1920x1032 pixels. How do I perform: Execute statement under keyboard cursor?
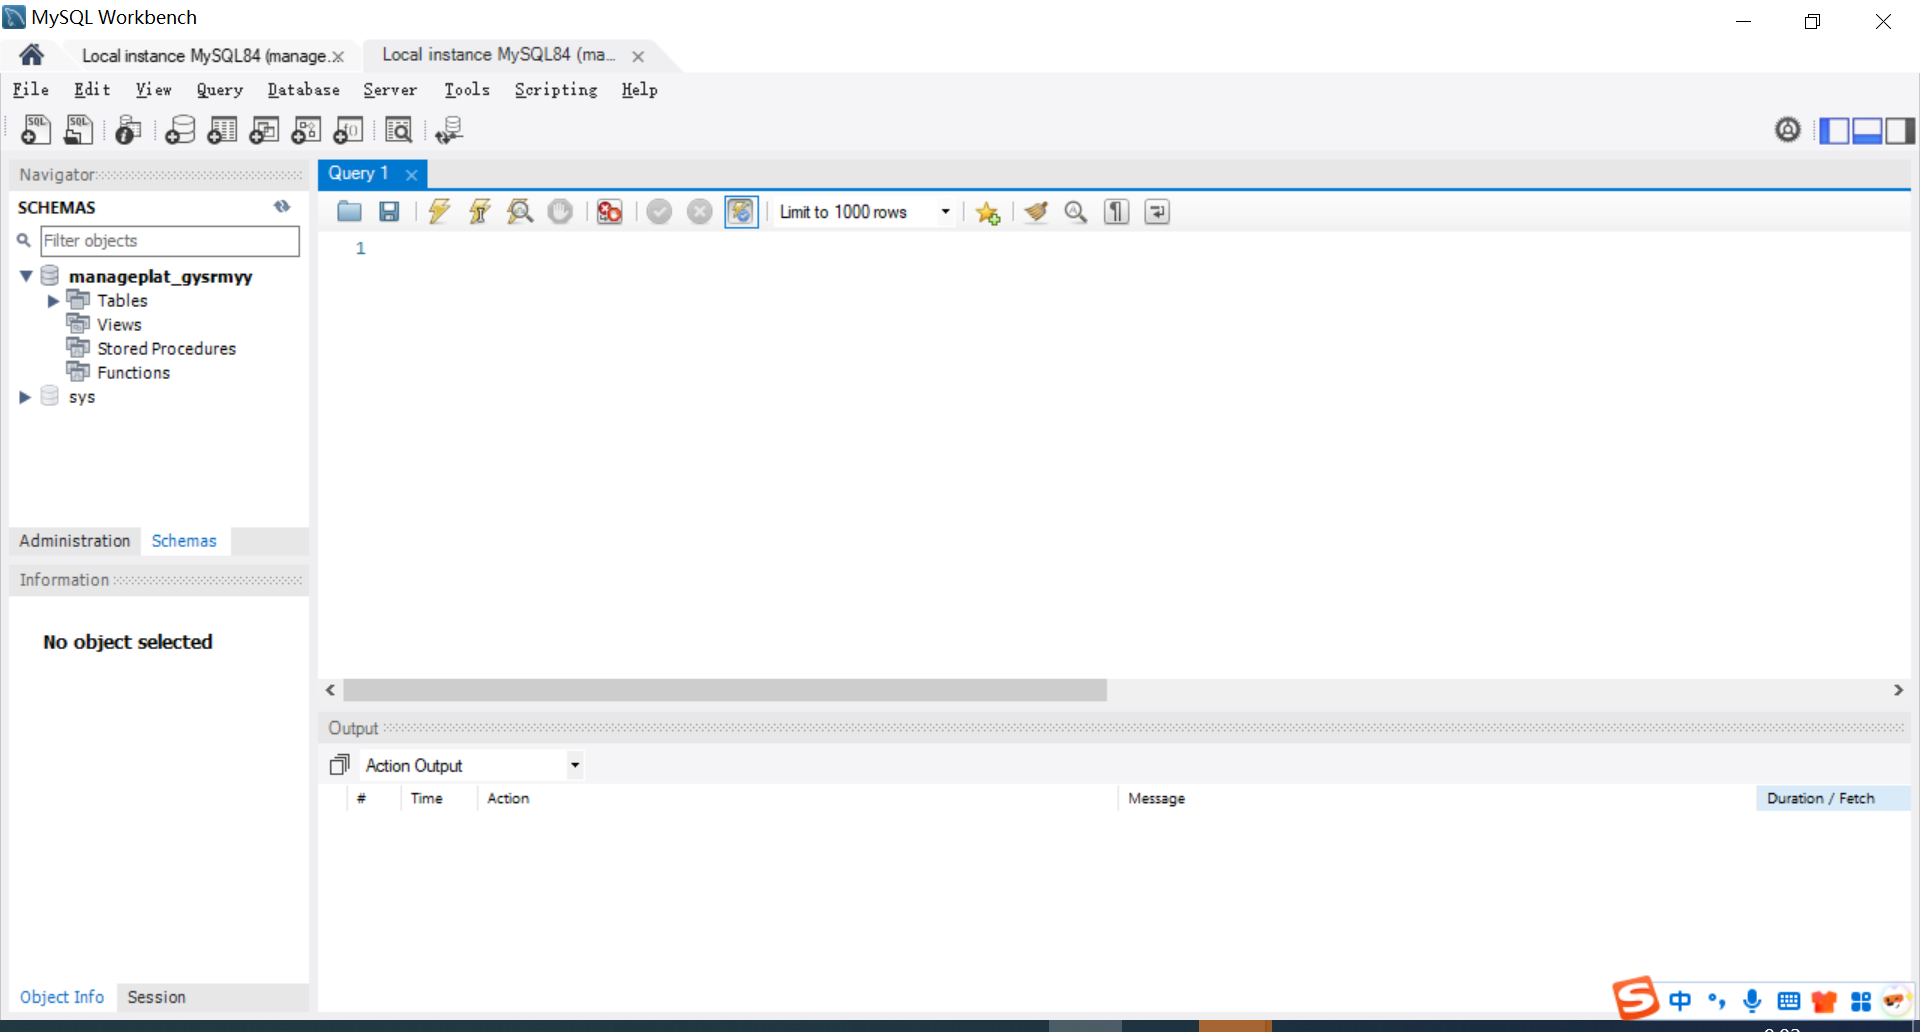(480, 211)
